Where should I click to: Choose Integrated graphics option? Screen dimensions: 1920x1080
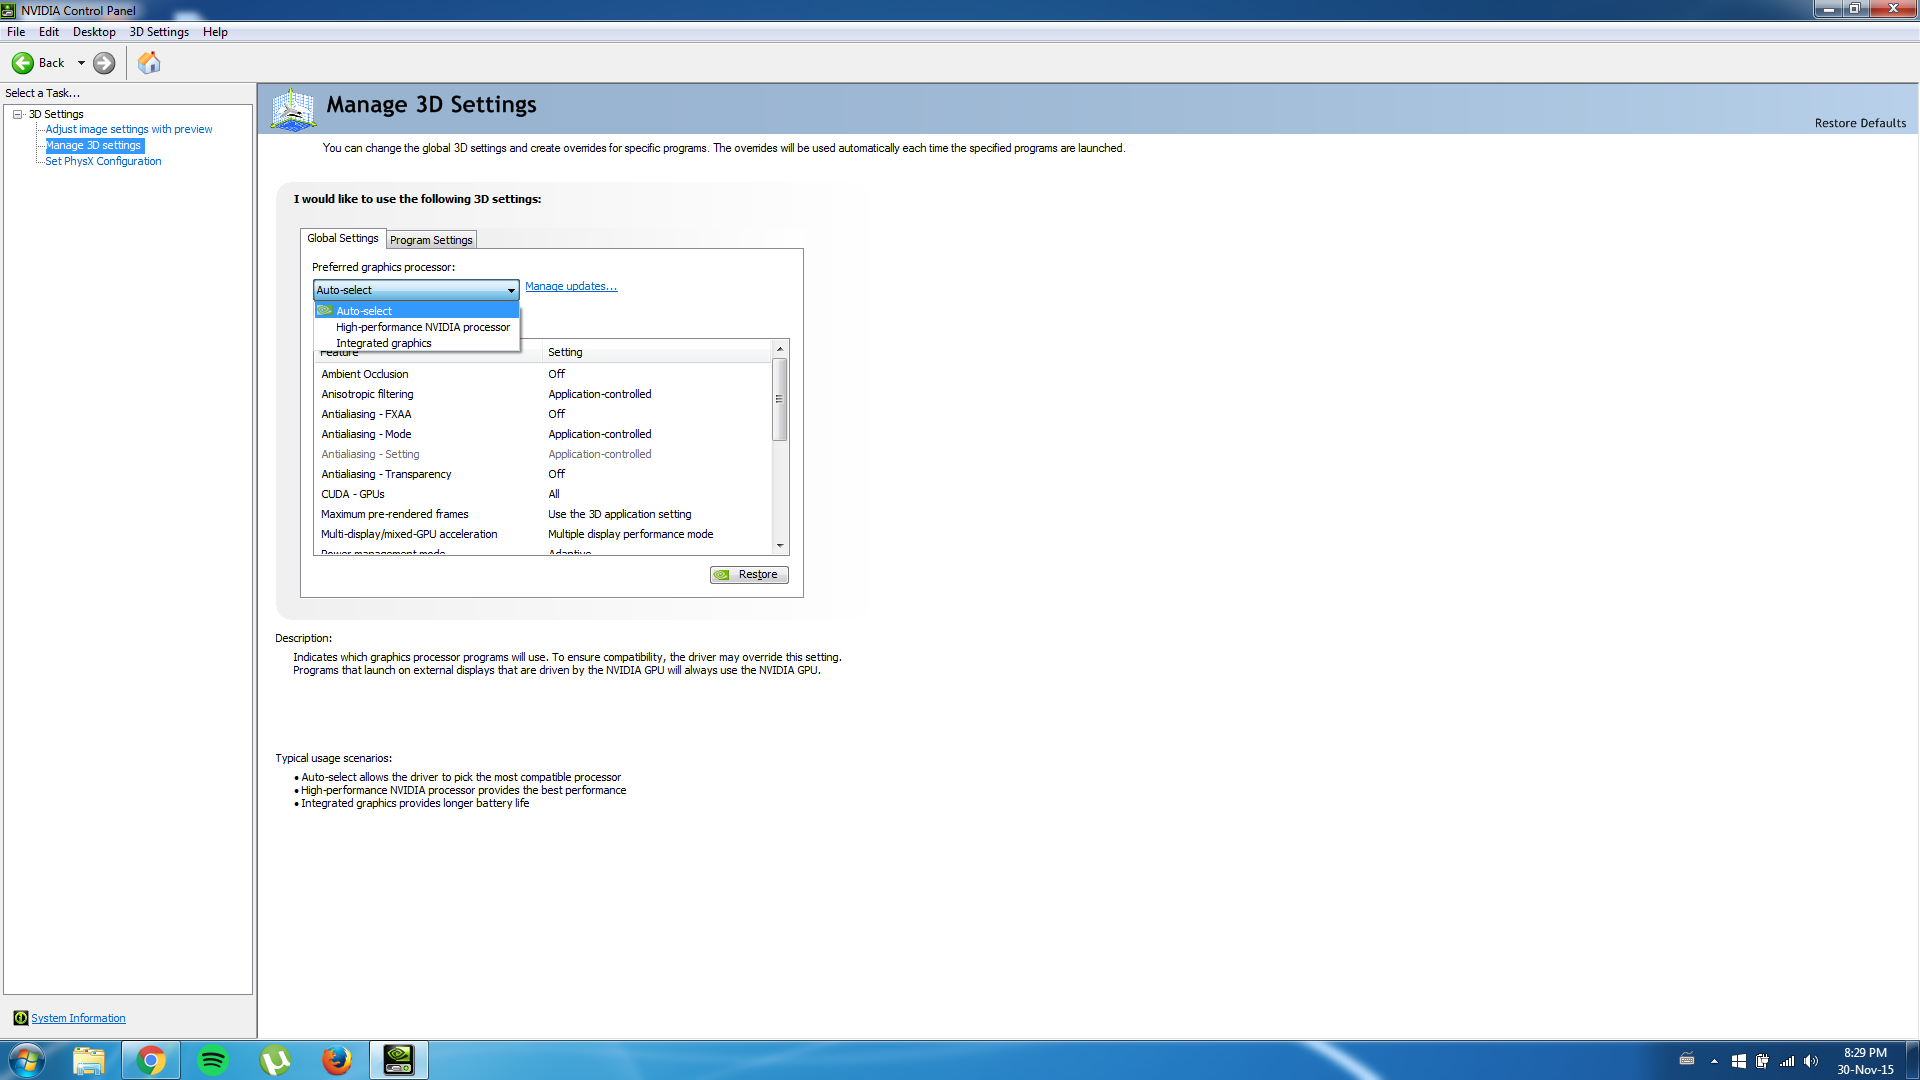(x=417, y=343)
